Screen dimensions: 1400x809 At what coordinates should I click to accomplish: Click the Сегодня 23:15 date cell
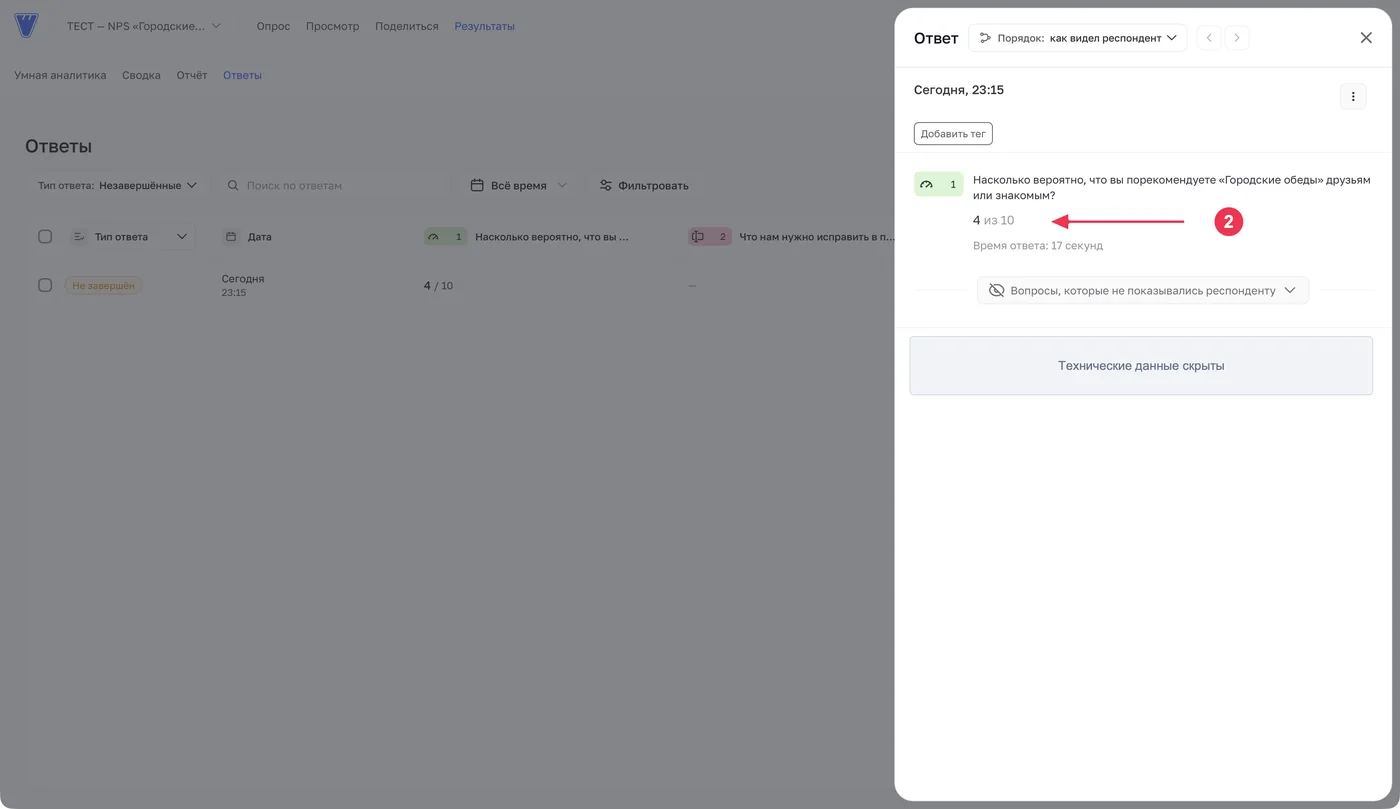pos(243,285)
